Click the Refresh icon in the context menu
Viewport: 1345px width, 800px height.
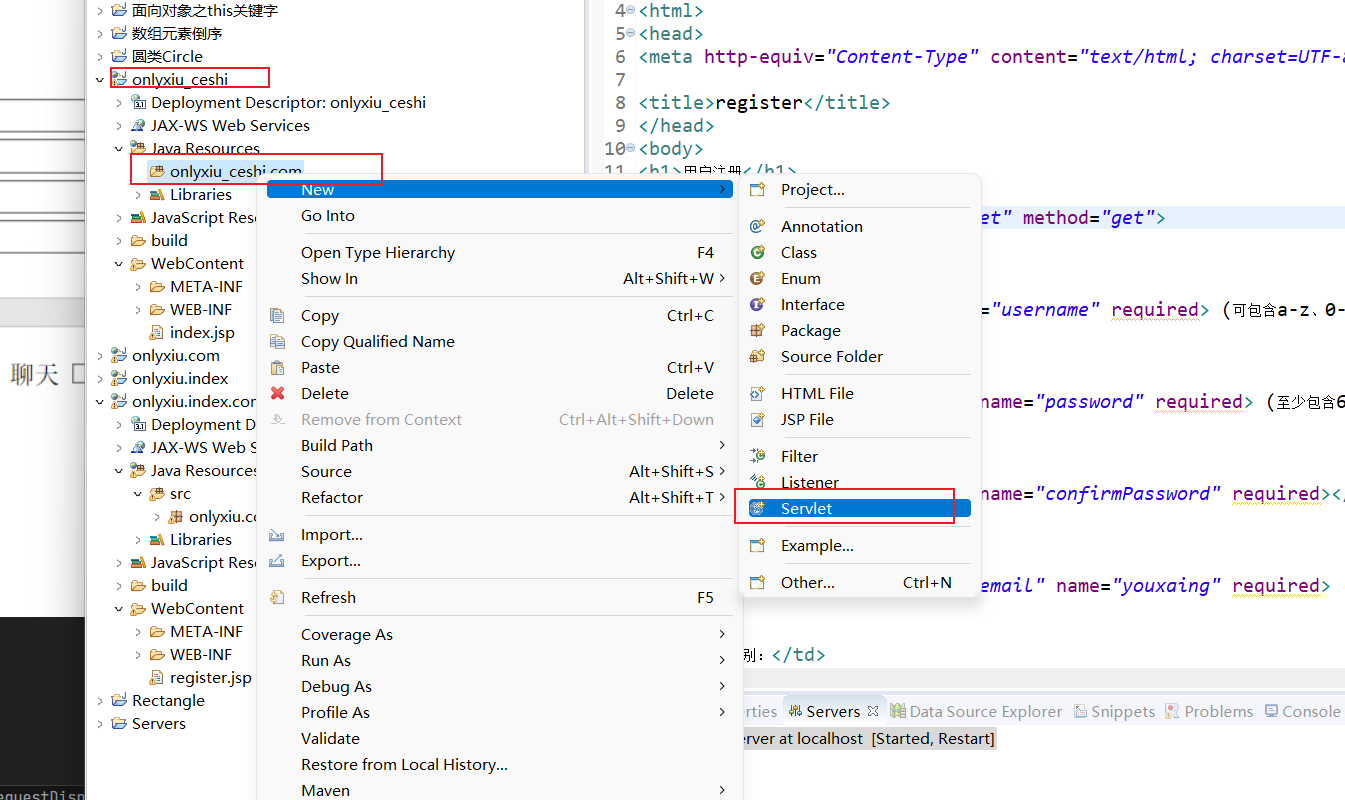(x=277, y=597)
